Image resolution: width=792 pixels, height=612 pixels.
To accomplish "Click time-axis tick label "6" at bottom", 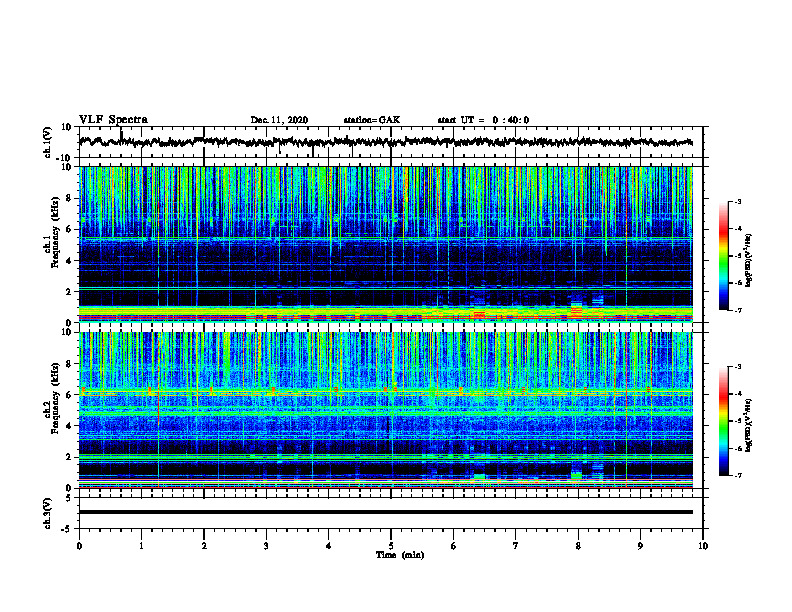I will pyautogui.click(x=454, y=546).
